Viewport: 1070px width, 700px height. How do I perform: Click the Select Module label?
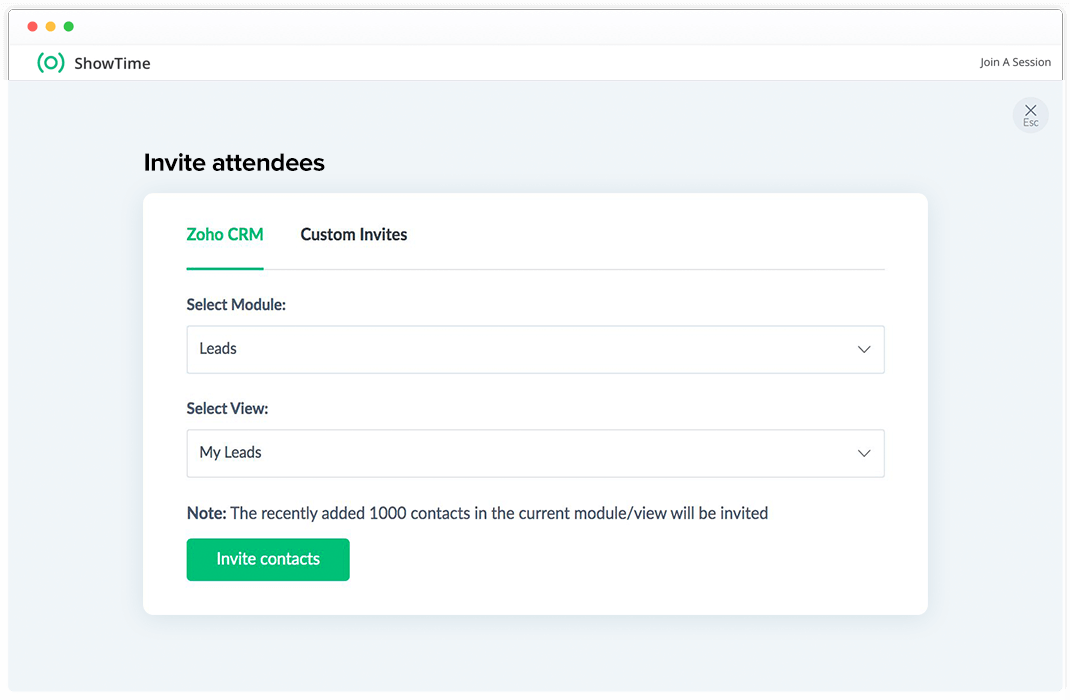click(236, 305)
